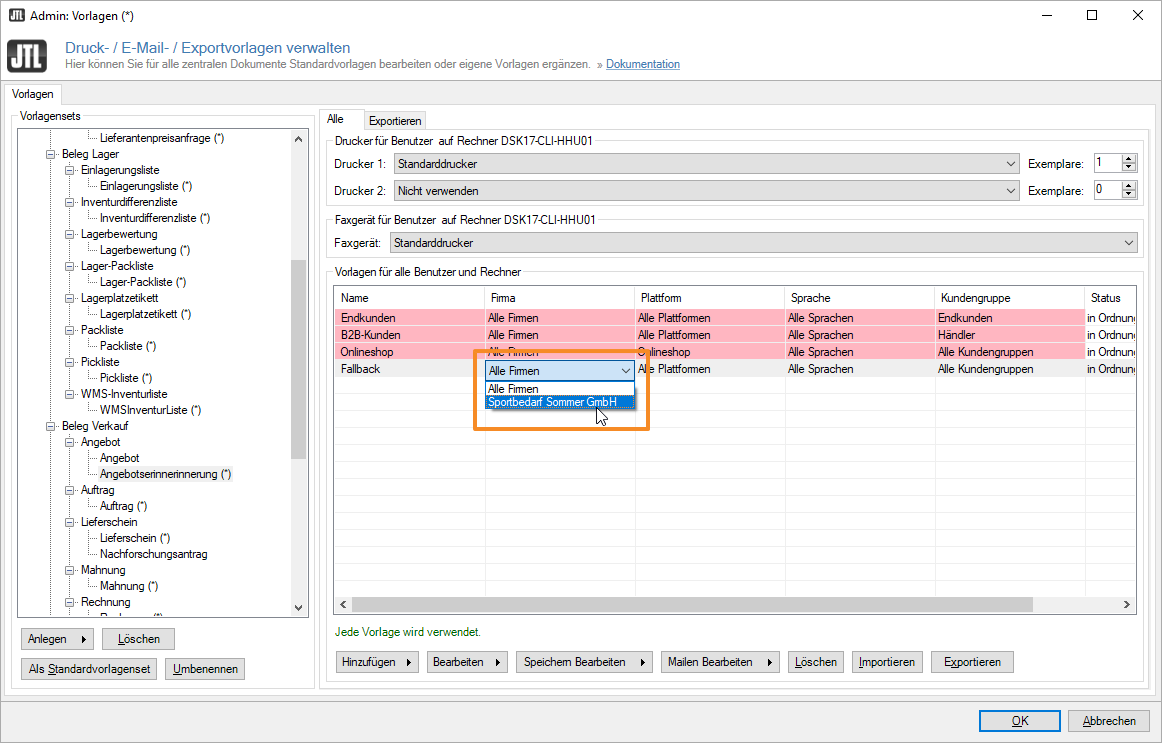1162x743 pixels.
Task: Click the JTL logo icon
Action: [x=27, y=56]
